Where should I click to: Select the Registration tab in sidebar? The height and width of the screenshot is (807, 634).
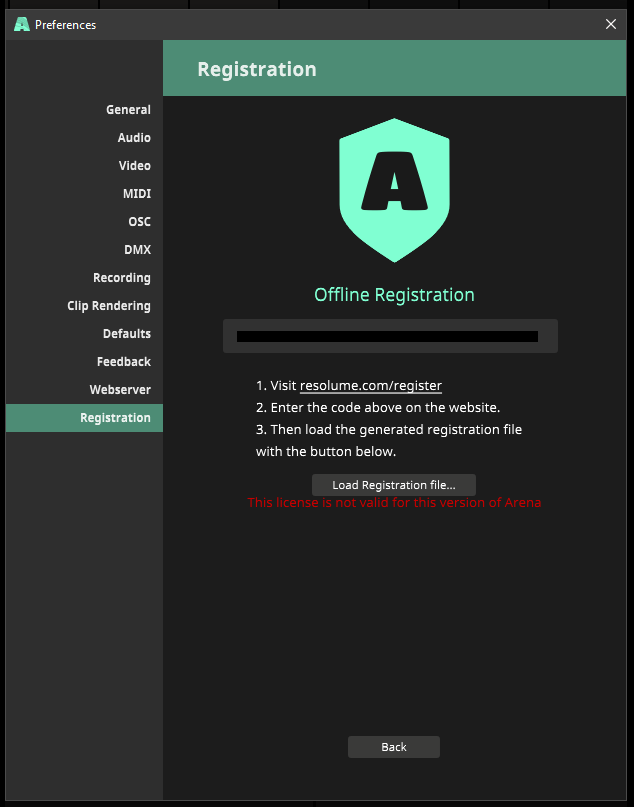(115, 418)
